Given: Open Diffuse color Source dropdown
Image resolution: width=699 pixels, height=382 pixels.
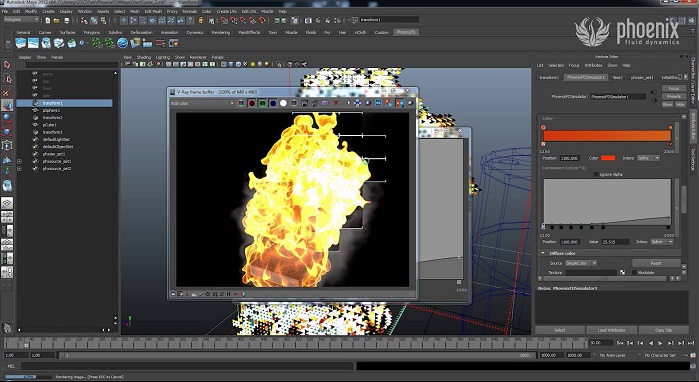Looking at the screenshot, I should [x=581, y=263].
